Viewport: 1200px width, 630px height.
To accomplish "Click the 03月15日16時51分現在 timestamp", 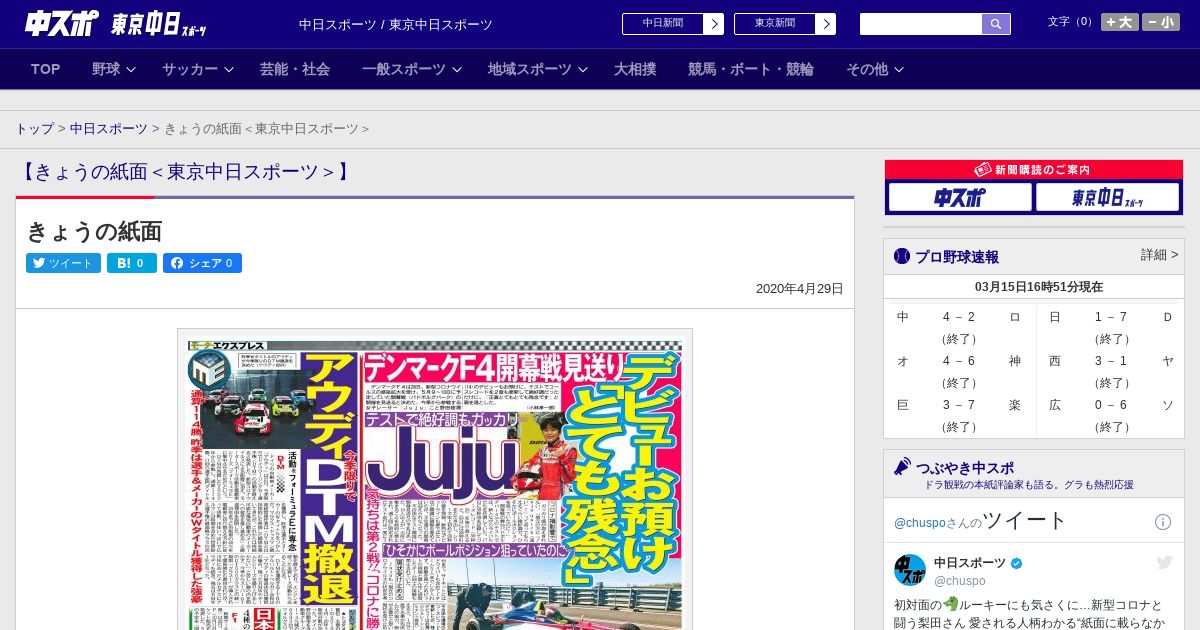I will [1039, 287].
